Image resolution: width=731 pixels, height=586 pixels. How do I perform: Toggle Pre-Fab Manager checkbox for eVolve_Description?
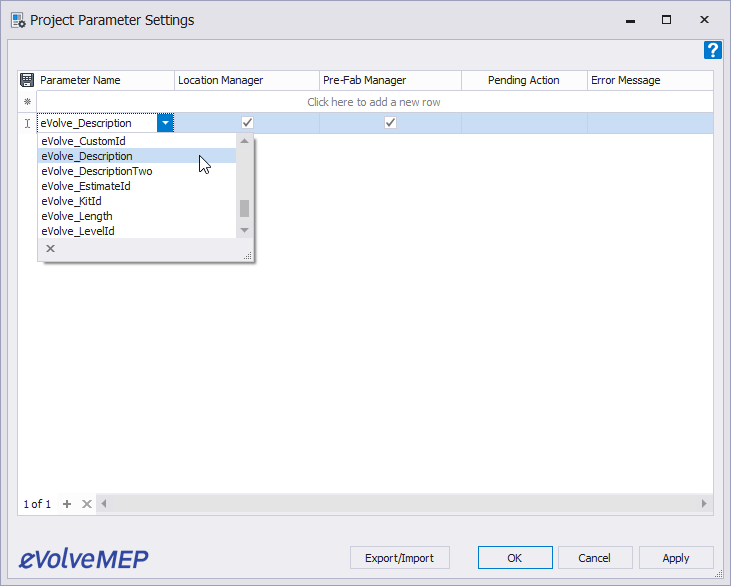(390, 123)
